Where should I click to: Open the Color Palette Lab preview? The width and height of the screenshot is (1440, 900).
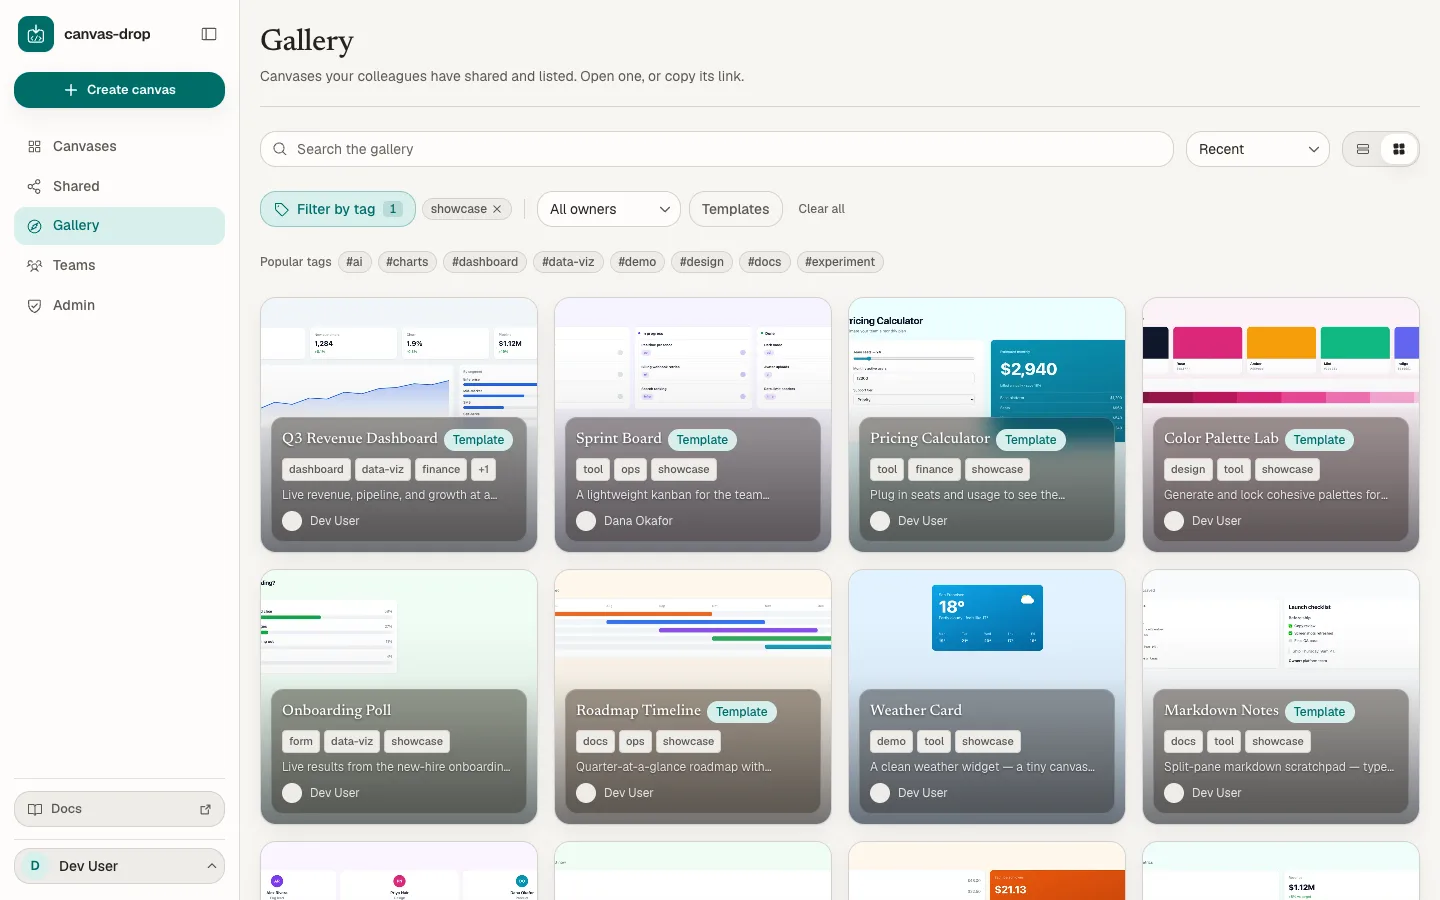[x=1281, y=356]
